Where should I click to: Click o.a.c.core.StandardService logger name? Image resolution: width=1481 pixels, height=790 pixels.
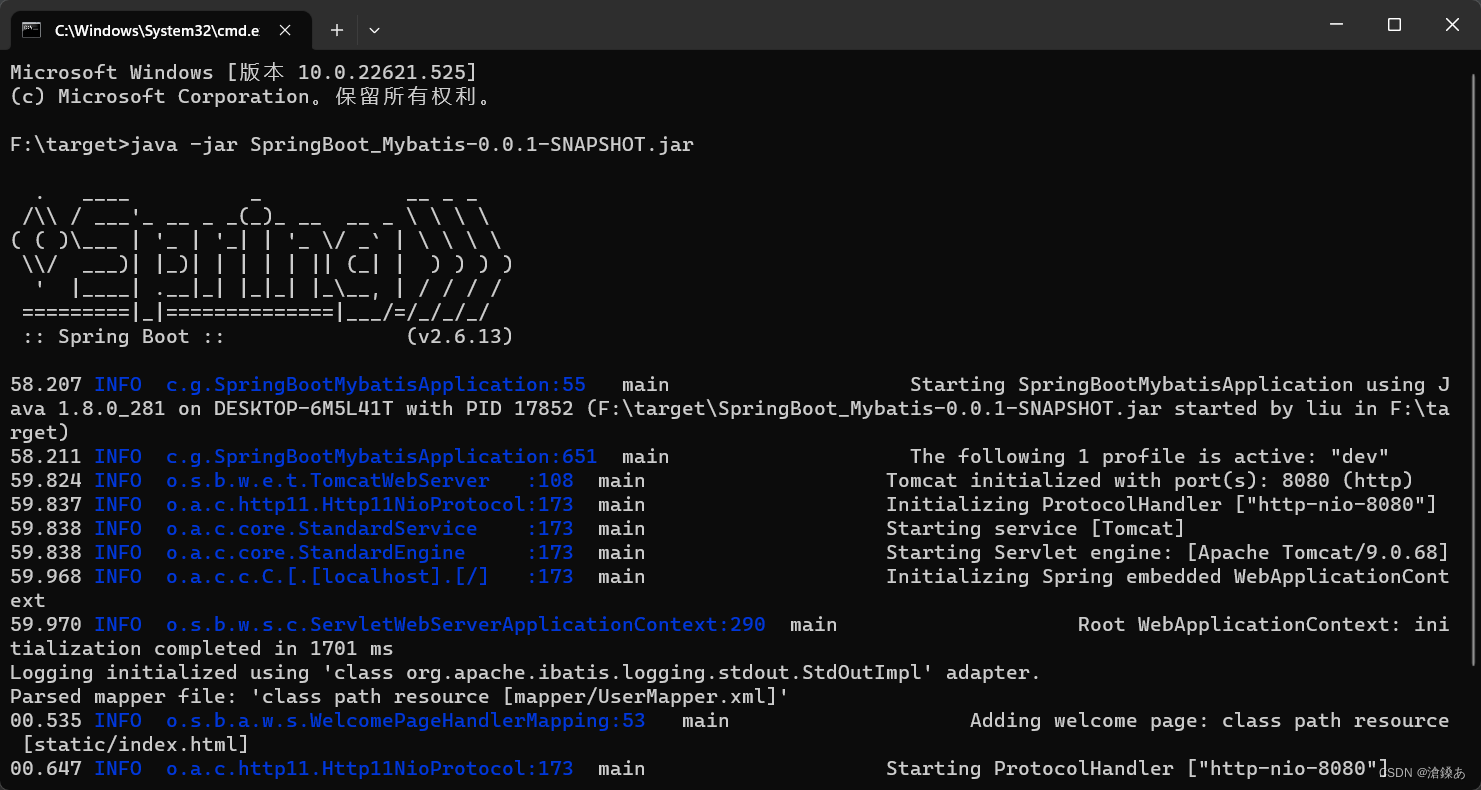[x=322, y=529]
